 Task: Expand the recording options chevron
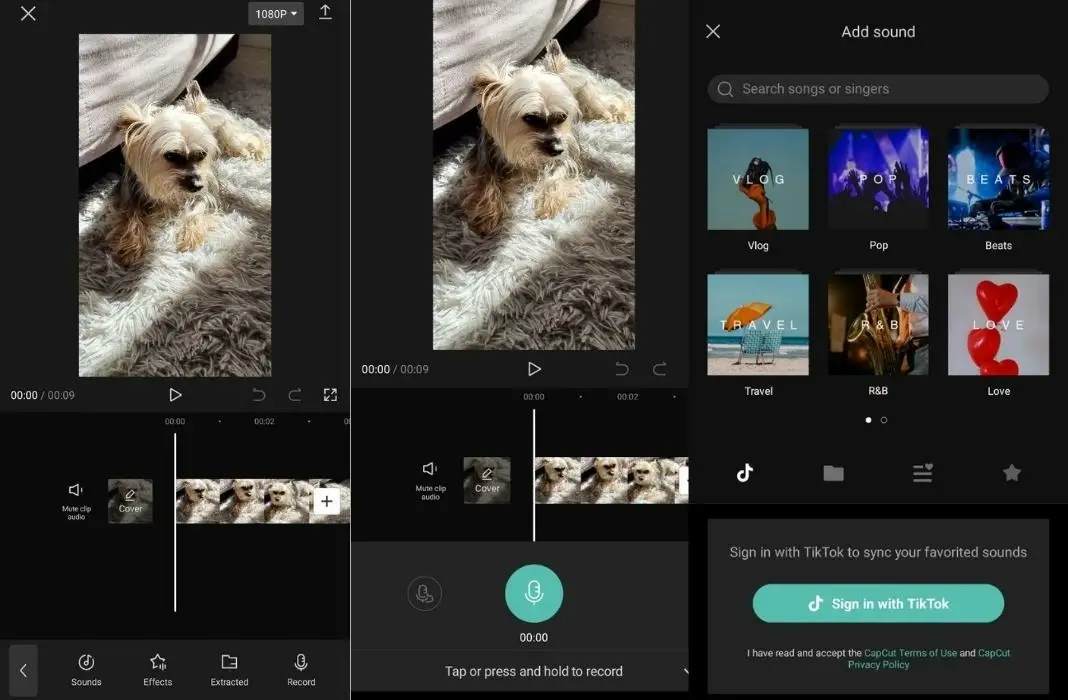686,671
